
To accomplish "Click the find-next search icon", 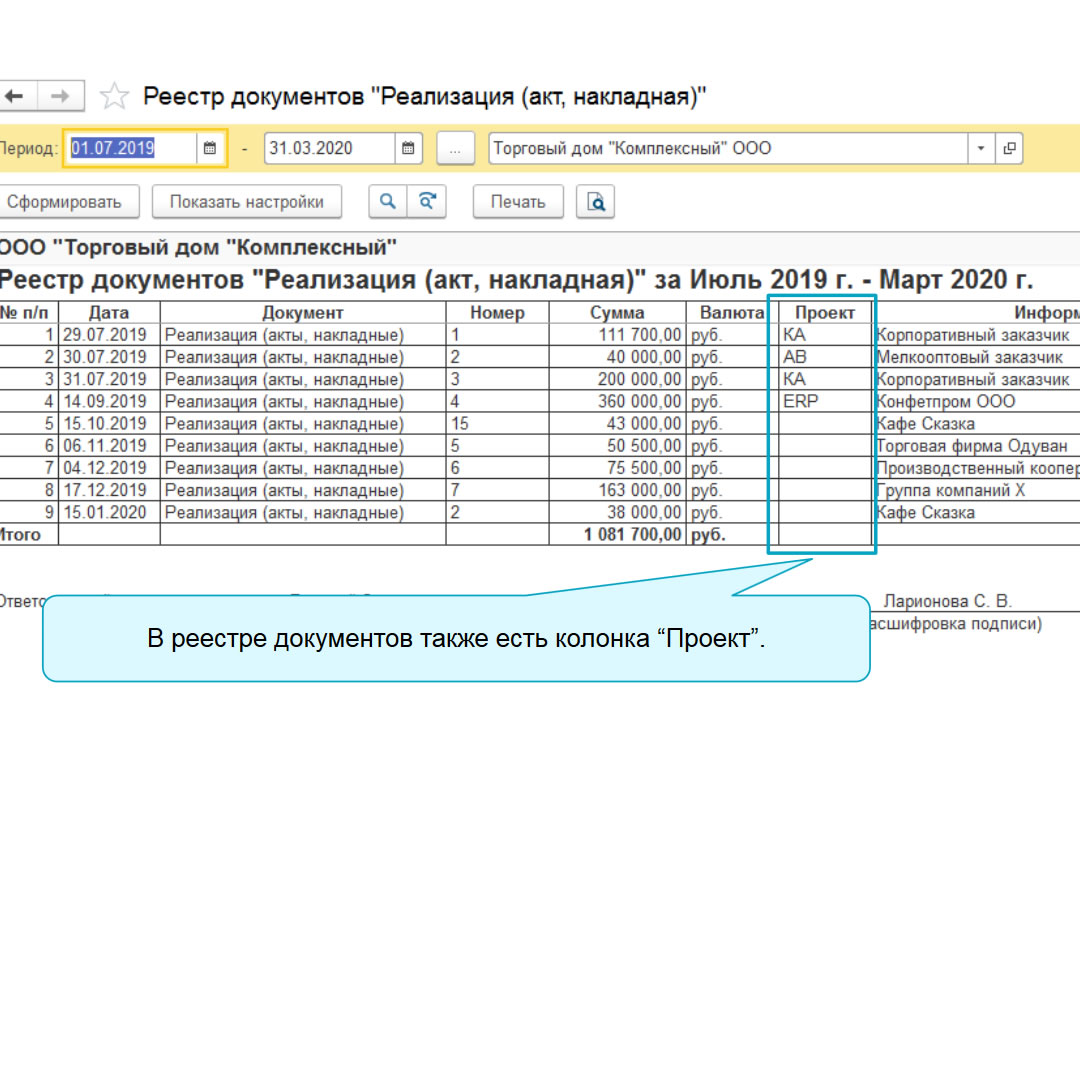I will pyautogui.click(x=427, y=202).
